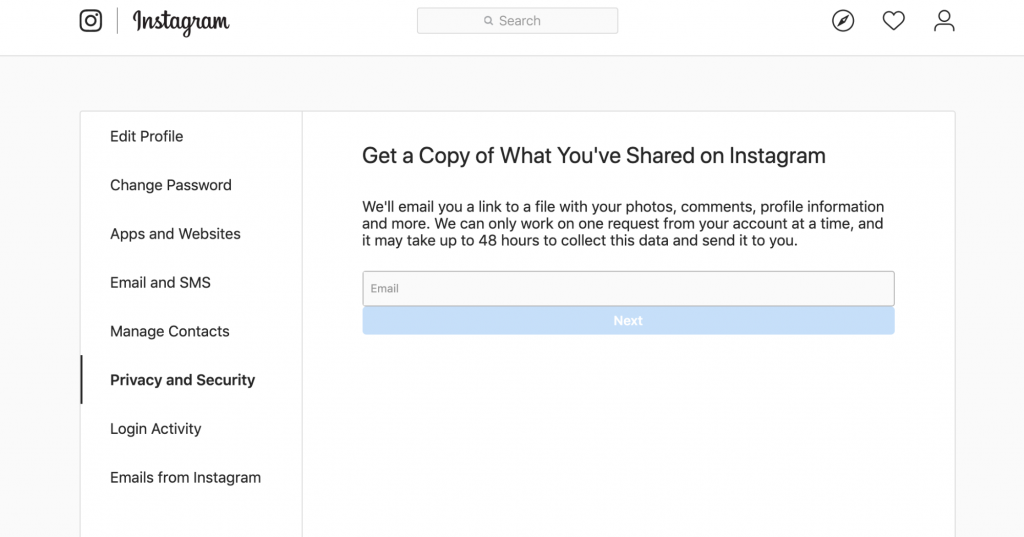
Task: Open Emails from Instagram section
Action: click(185, 478)
